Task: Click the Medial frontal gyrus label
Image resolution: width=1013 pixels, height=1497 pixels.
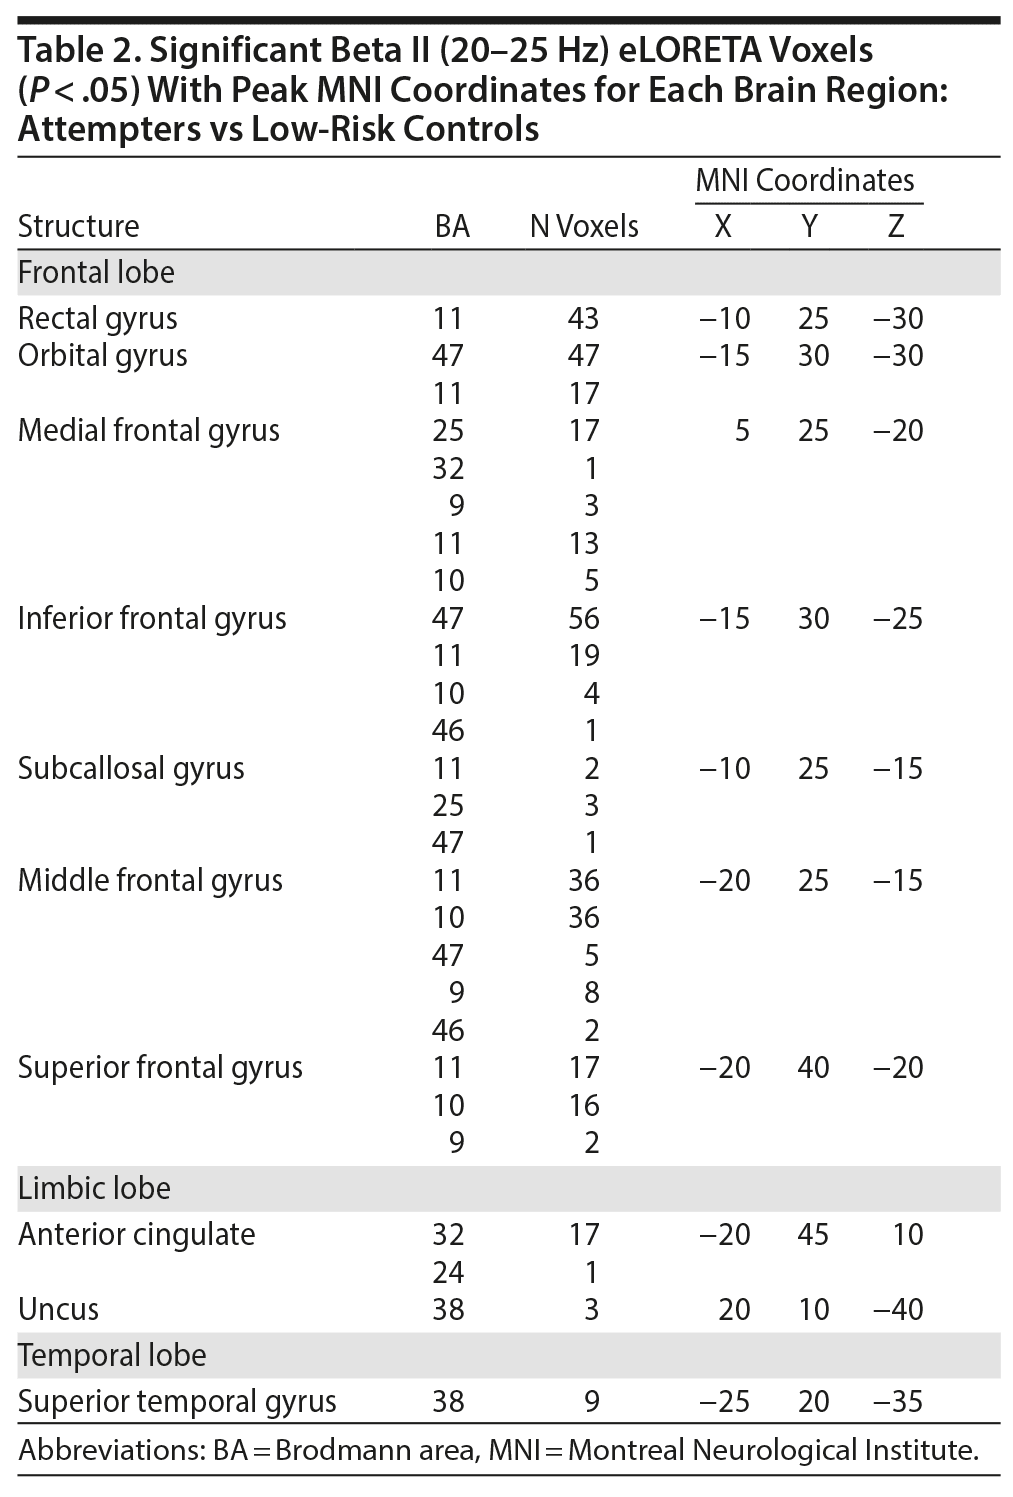Action: click(149, 431)
